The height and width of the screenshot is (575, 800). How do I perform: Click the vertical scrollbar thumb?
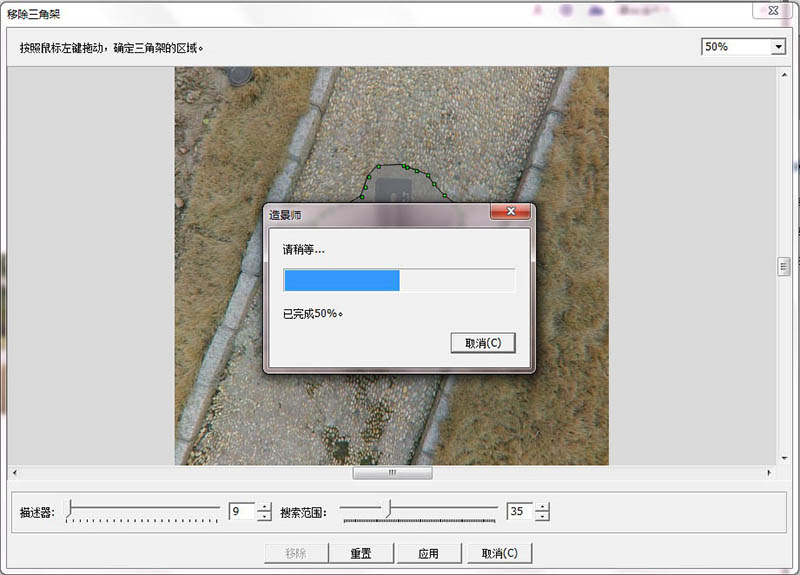[784, 266]
